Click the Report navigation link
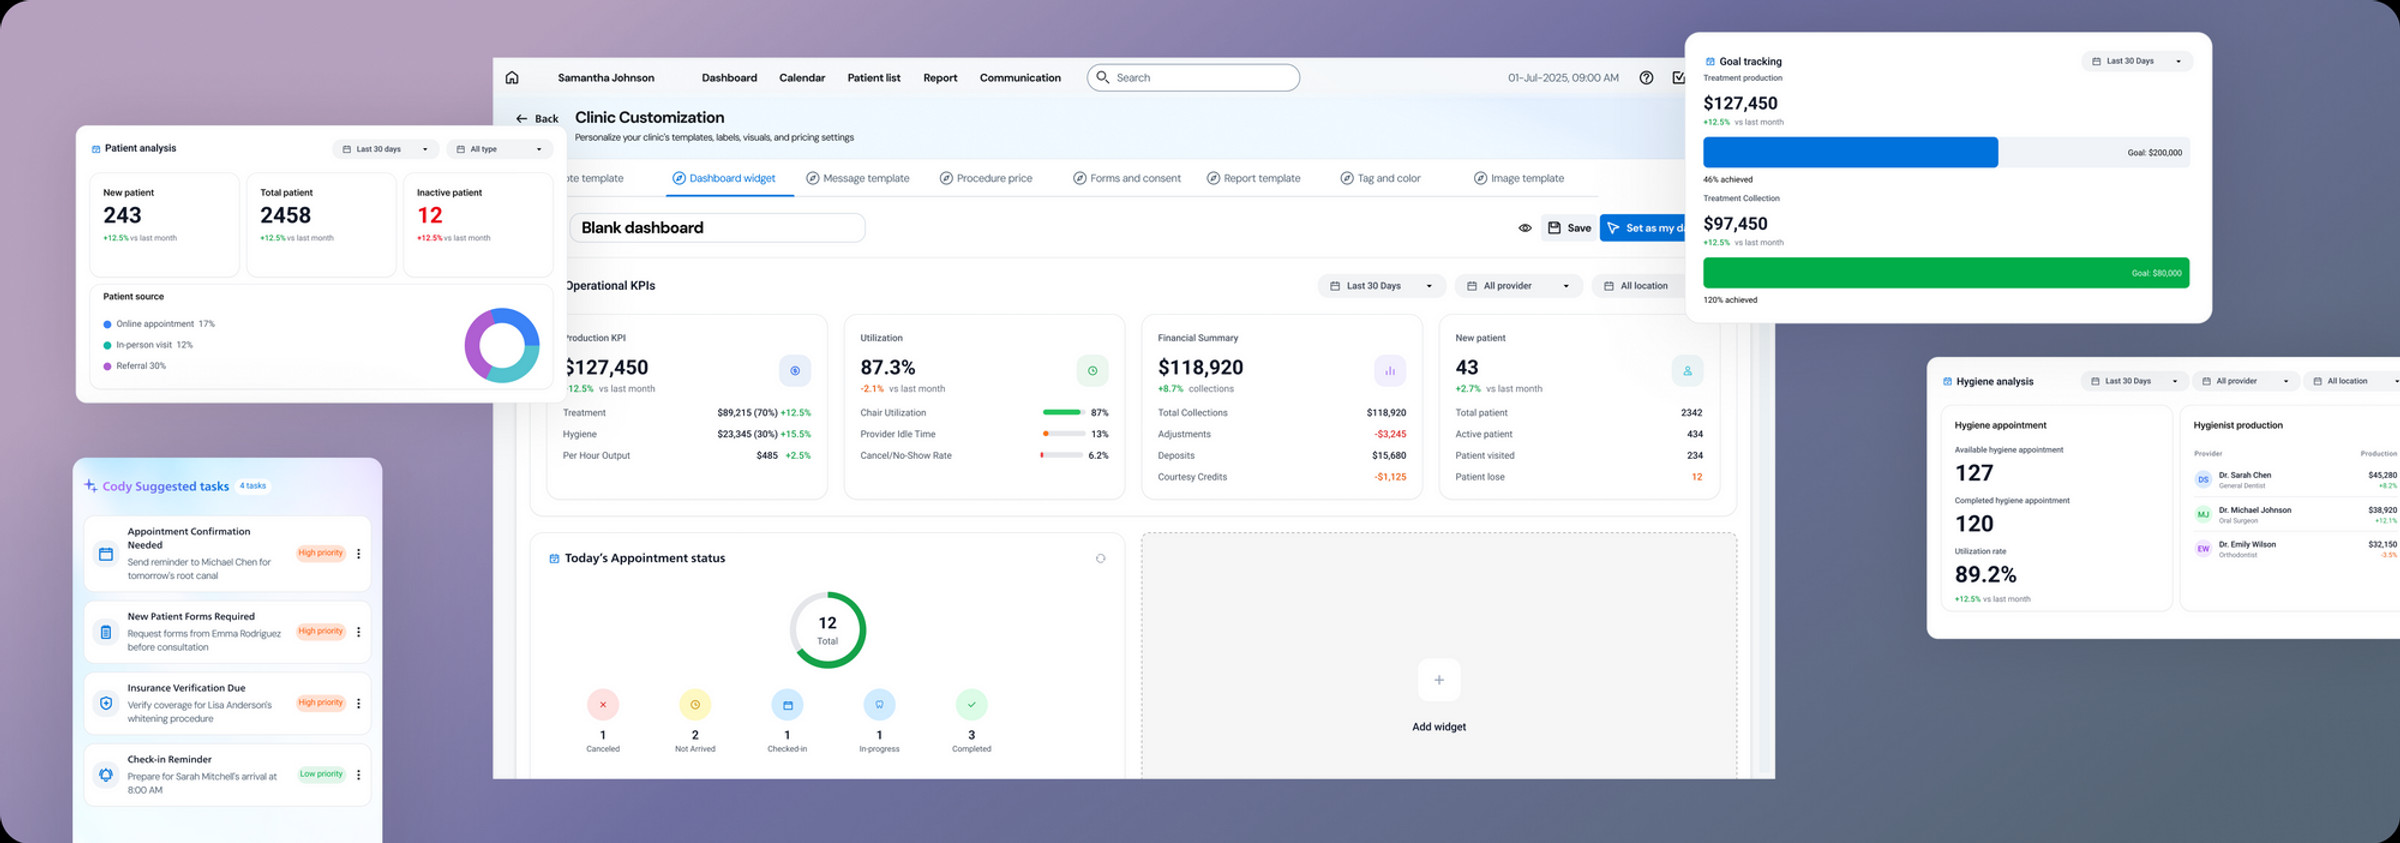This screenshot has height=843, width=2400. (x=940, y=77)
